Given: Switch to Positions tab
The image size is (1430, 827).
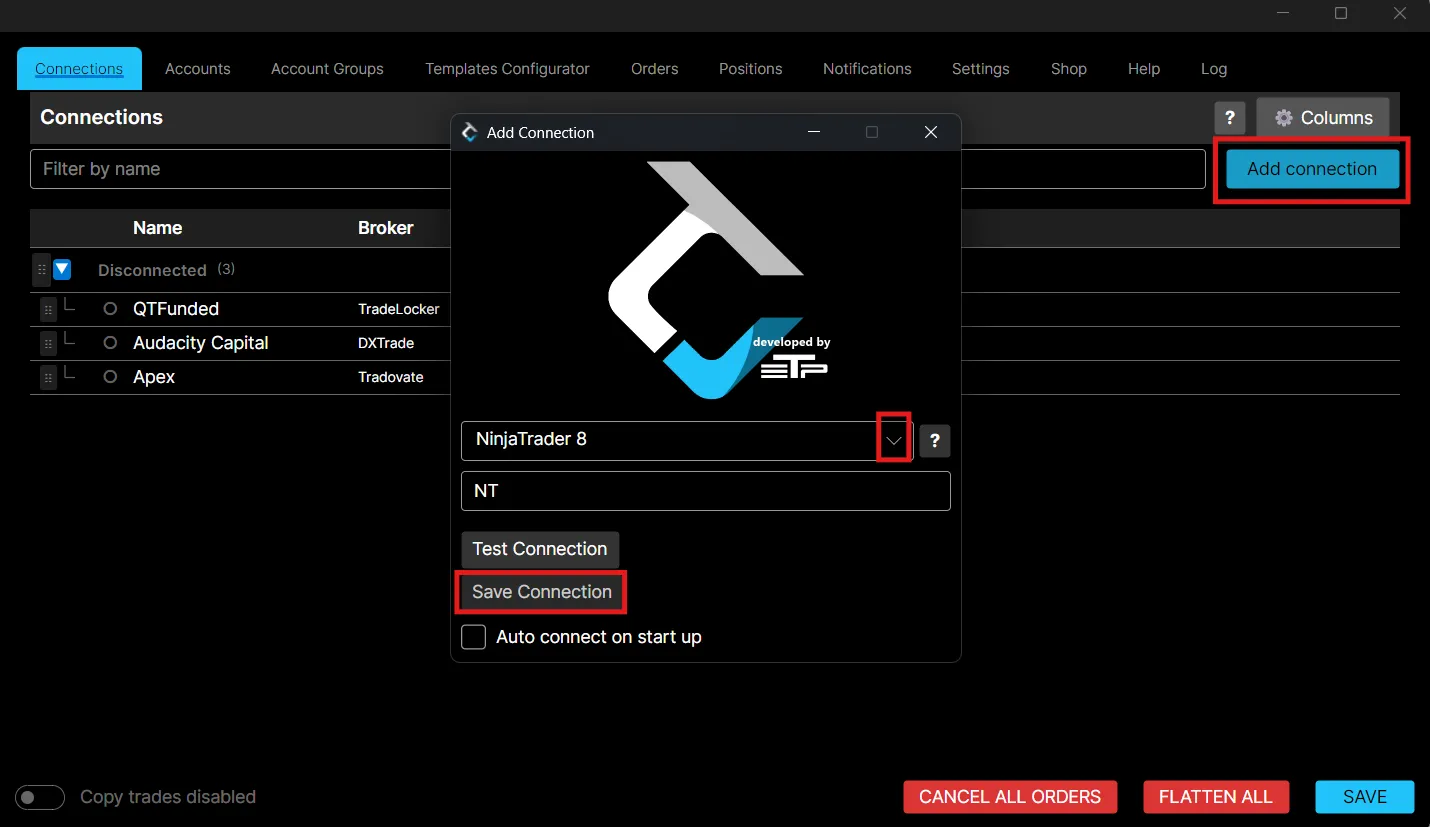Looking at the screenshot, I should 751,69.
